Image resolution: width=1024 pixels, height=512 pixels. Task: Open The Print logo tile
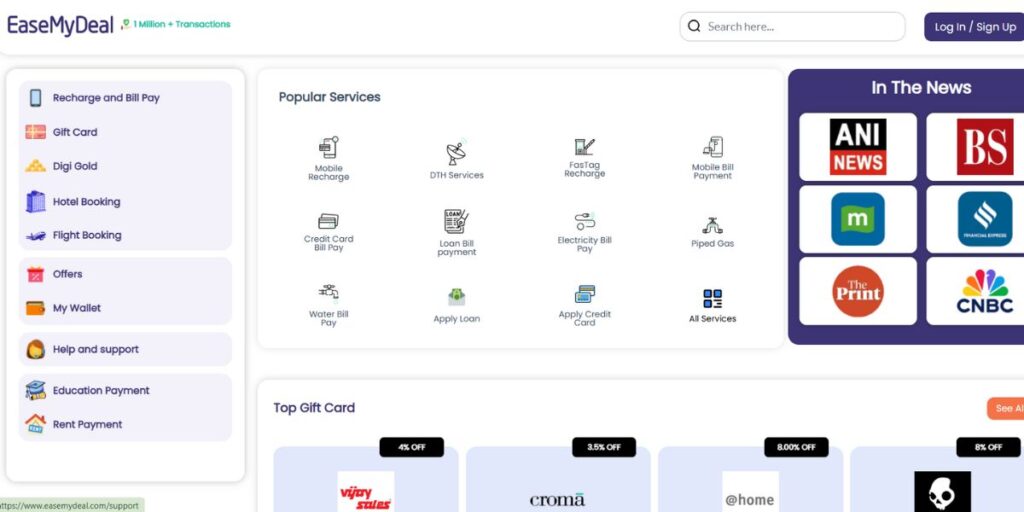857,291
